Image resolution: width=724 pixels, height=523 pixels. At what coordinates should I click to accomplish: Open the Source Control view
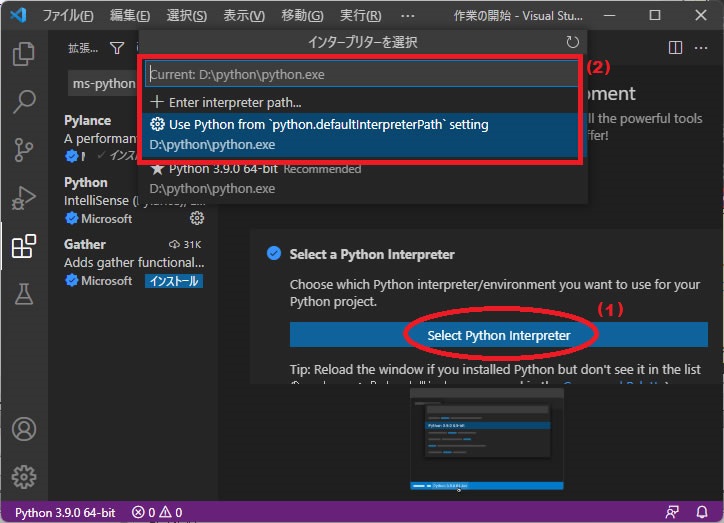[x=24, y=150]
